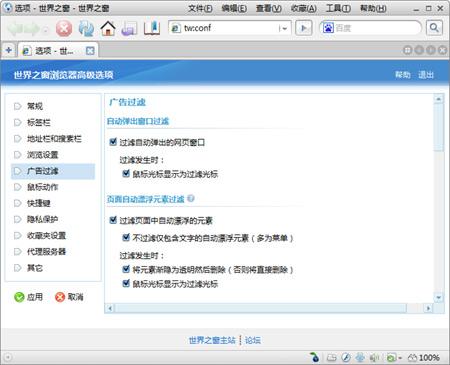
Task: Click the light-blue flower status bar icon
Action: [360, 358]
